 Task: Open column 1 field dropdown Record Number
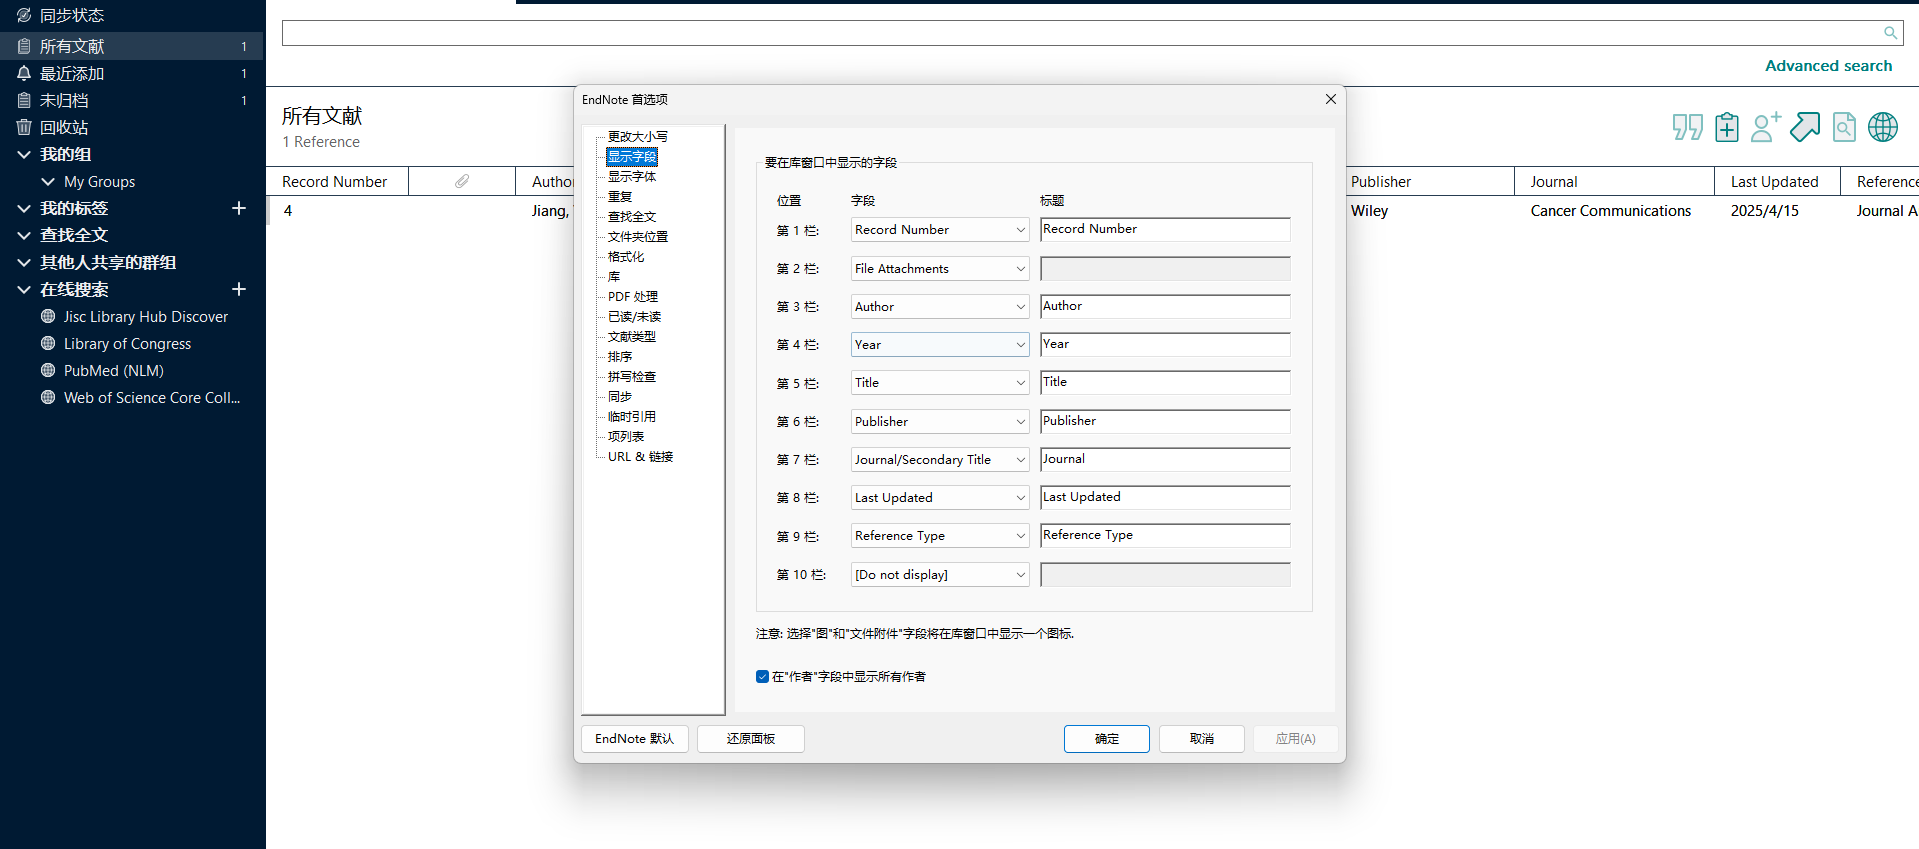click(x=939, y=230)
